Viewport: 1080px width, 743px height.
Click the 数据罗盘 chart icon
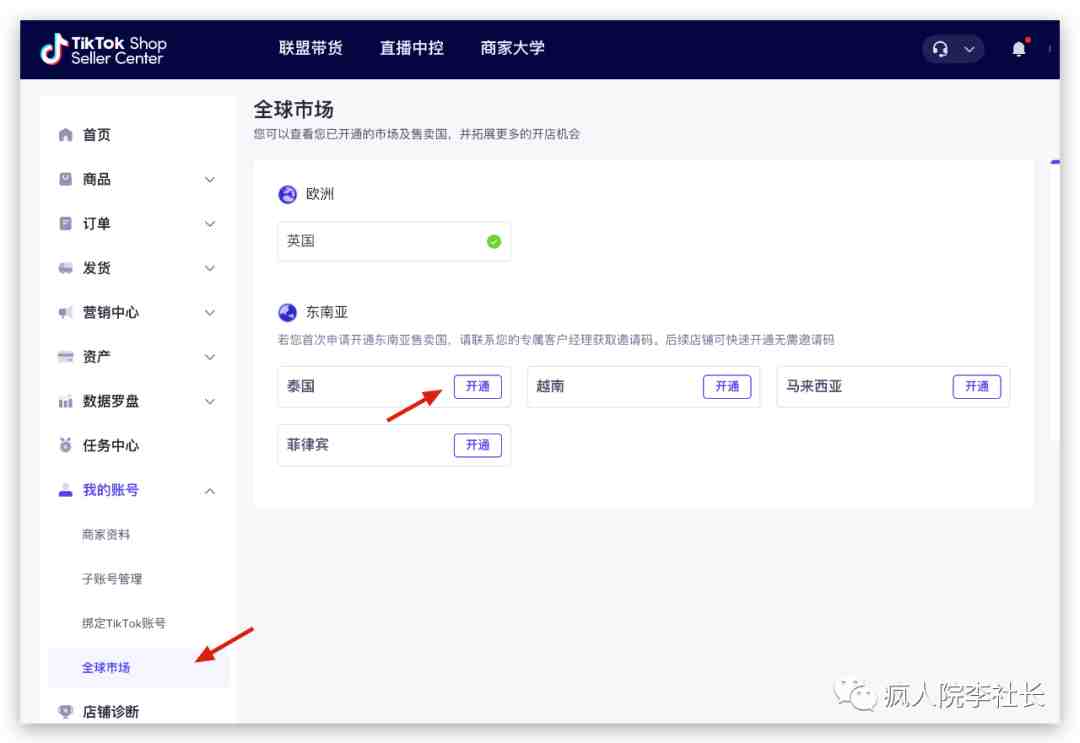[65, 401]
